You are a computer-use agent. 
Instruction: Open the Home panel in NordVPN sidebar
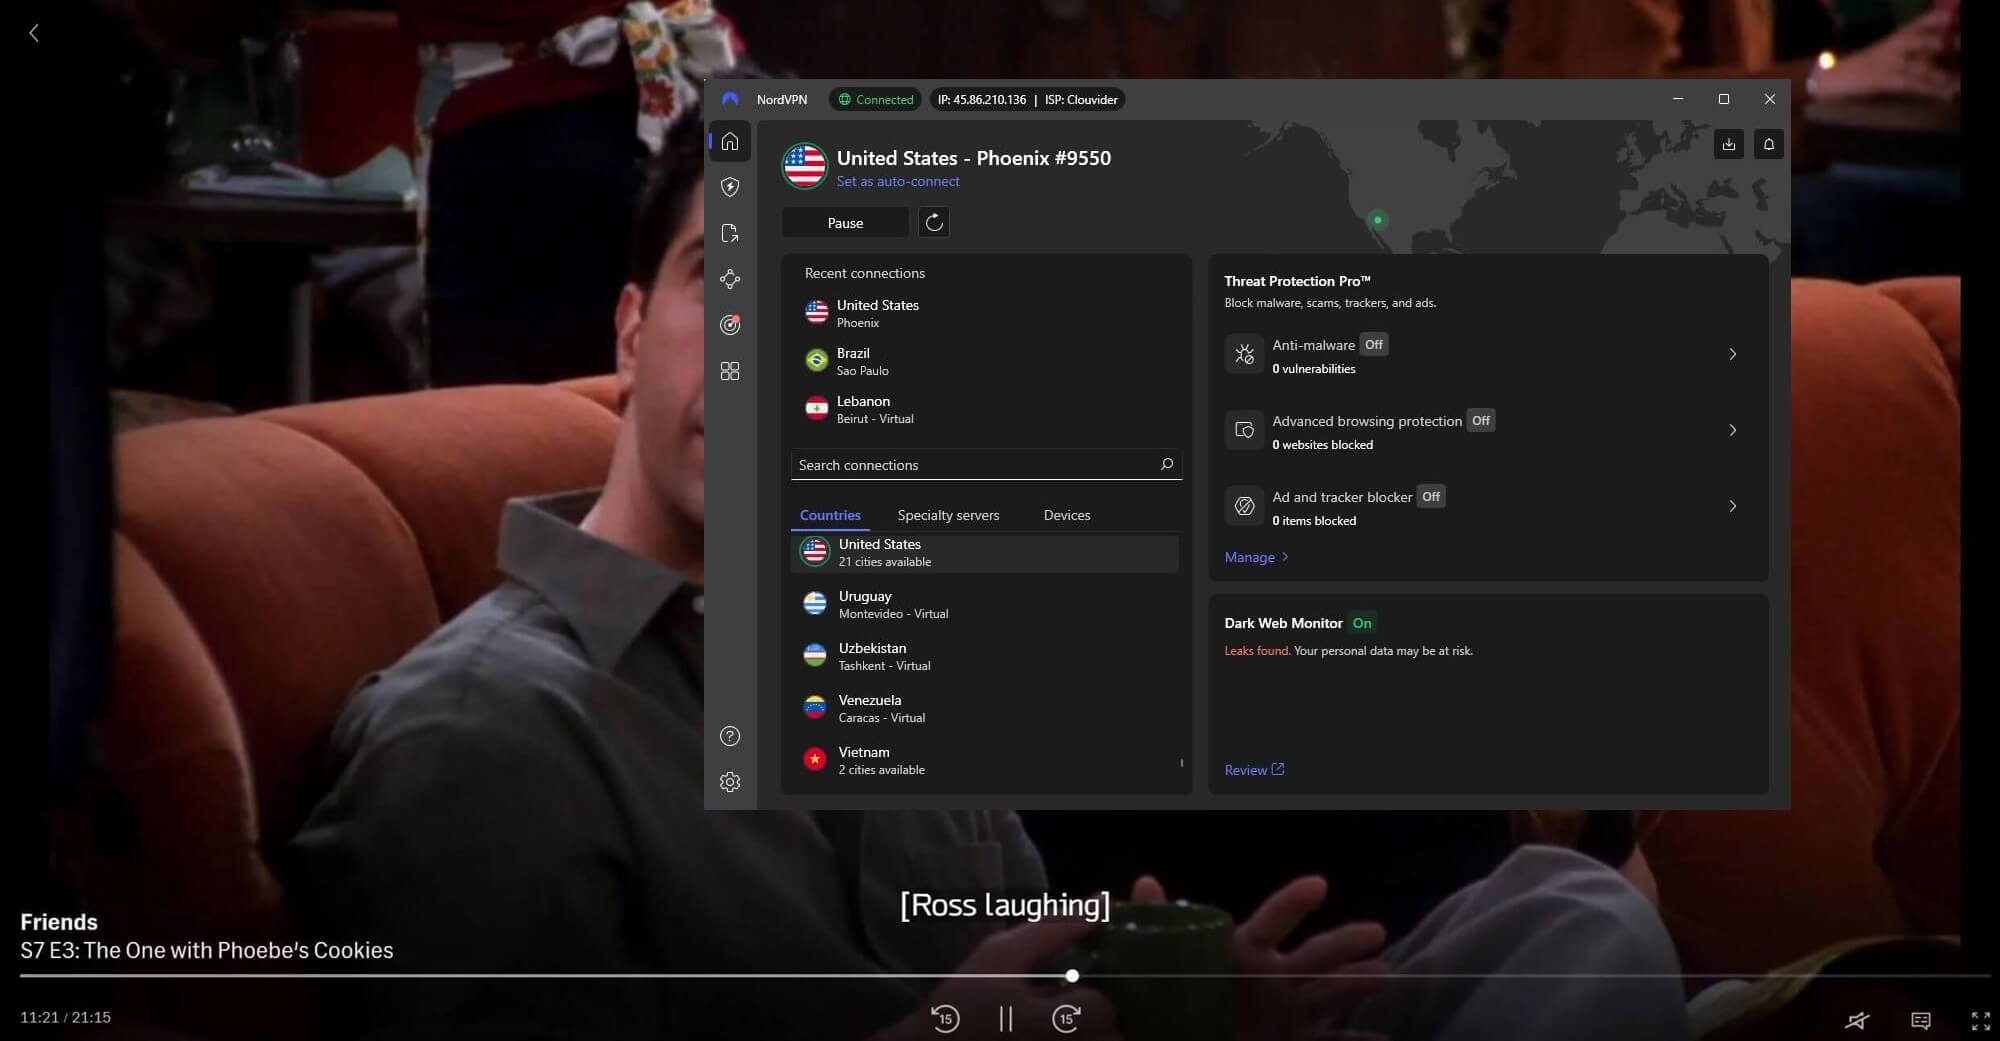pyautogui.click(x=730, y=141)
